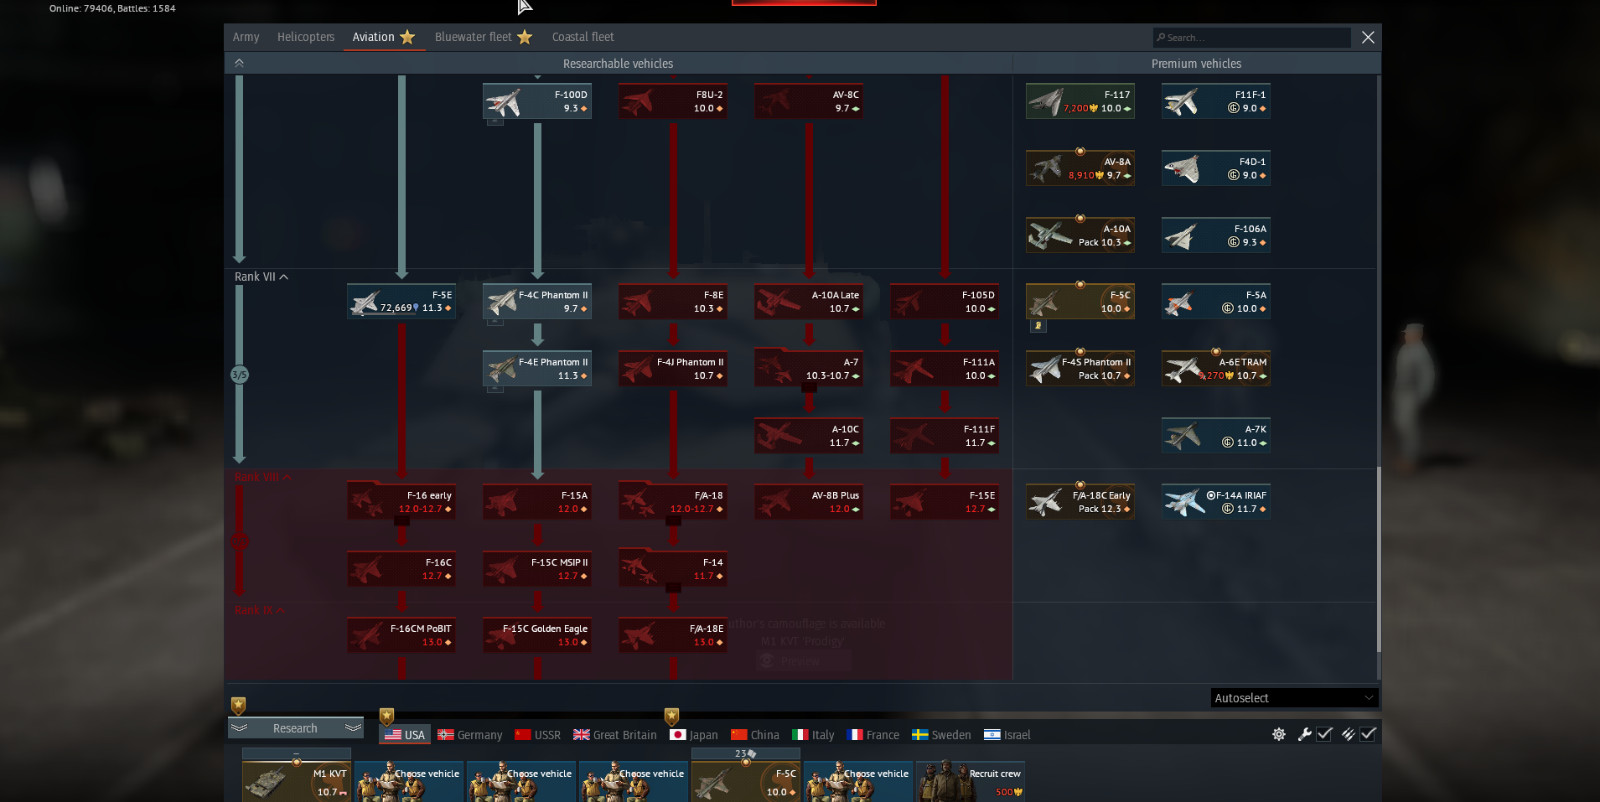Select the premium F-106A card
This screenshot has height=802, width=1600.
[1216, 235]
